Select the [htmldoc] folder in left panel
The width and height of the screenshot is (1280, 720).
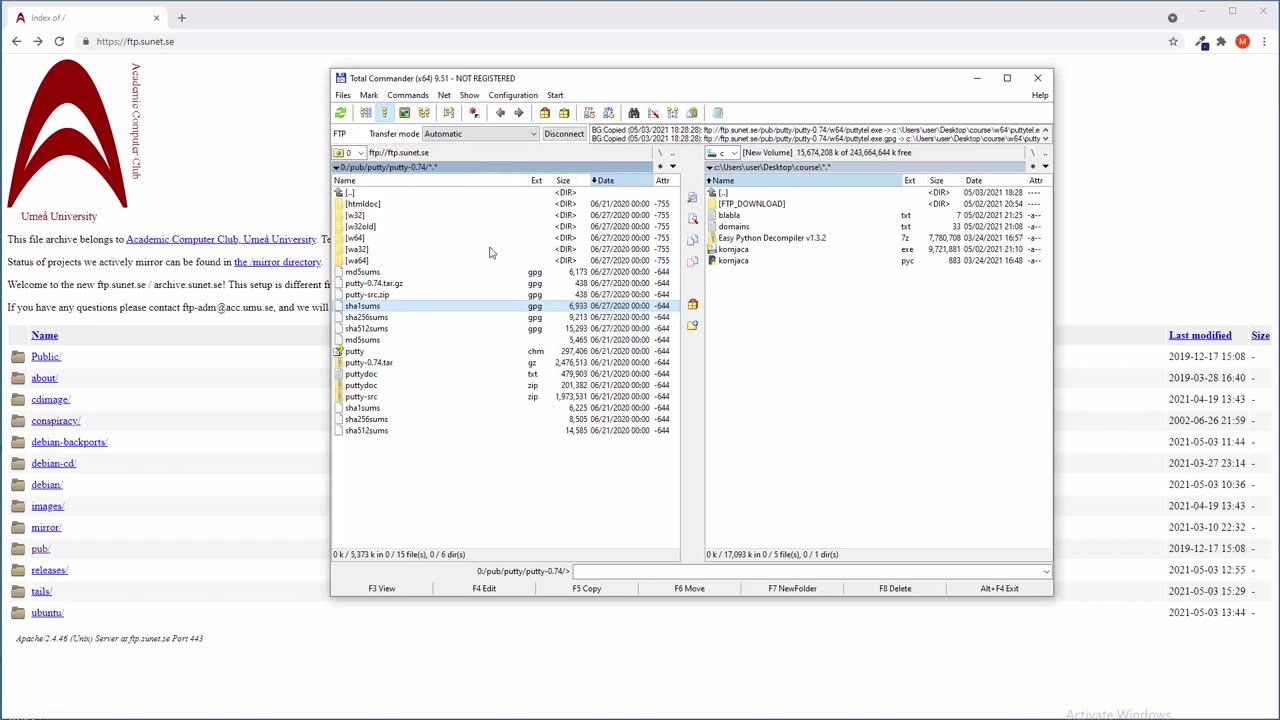click(363, 204)
